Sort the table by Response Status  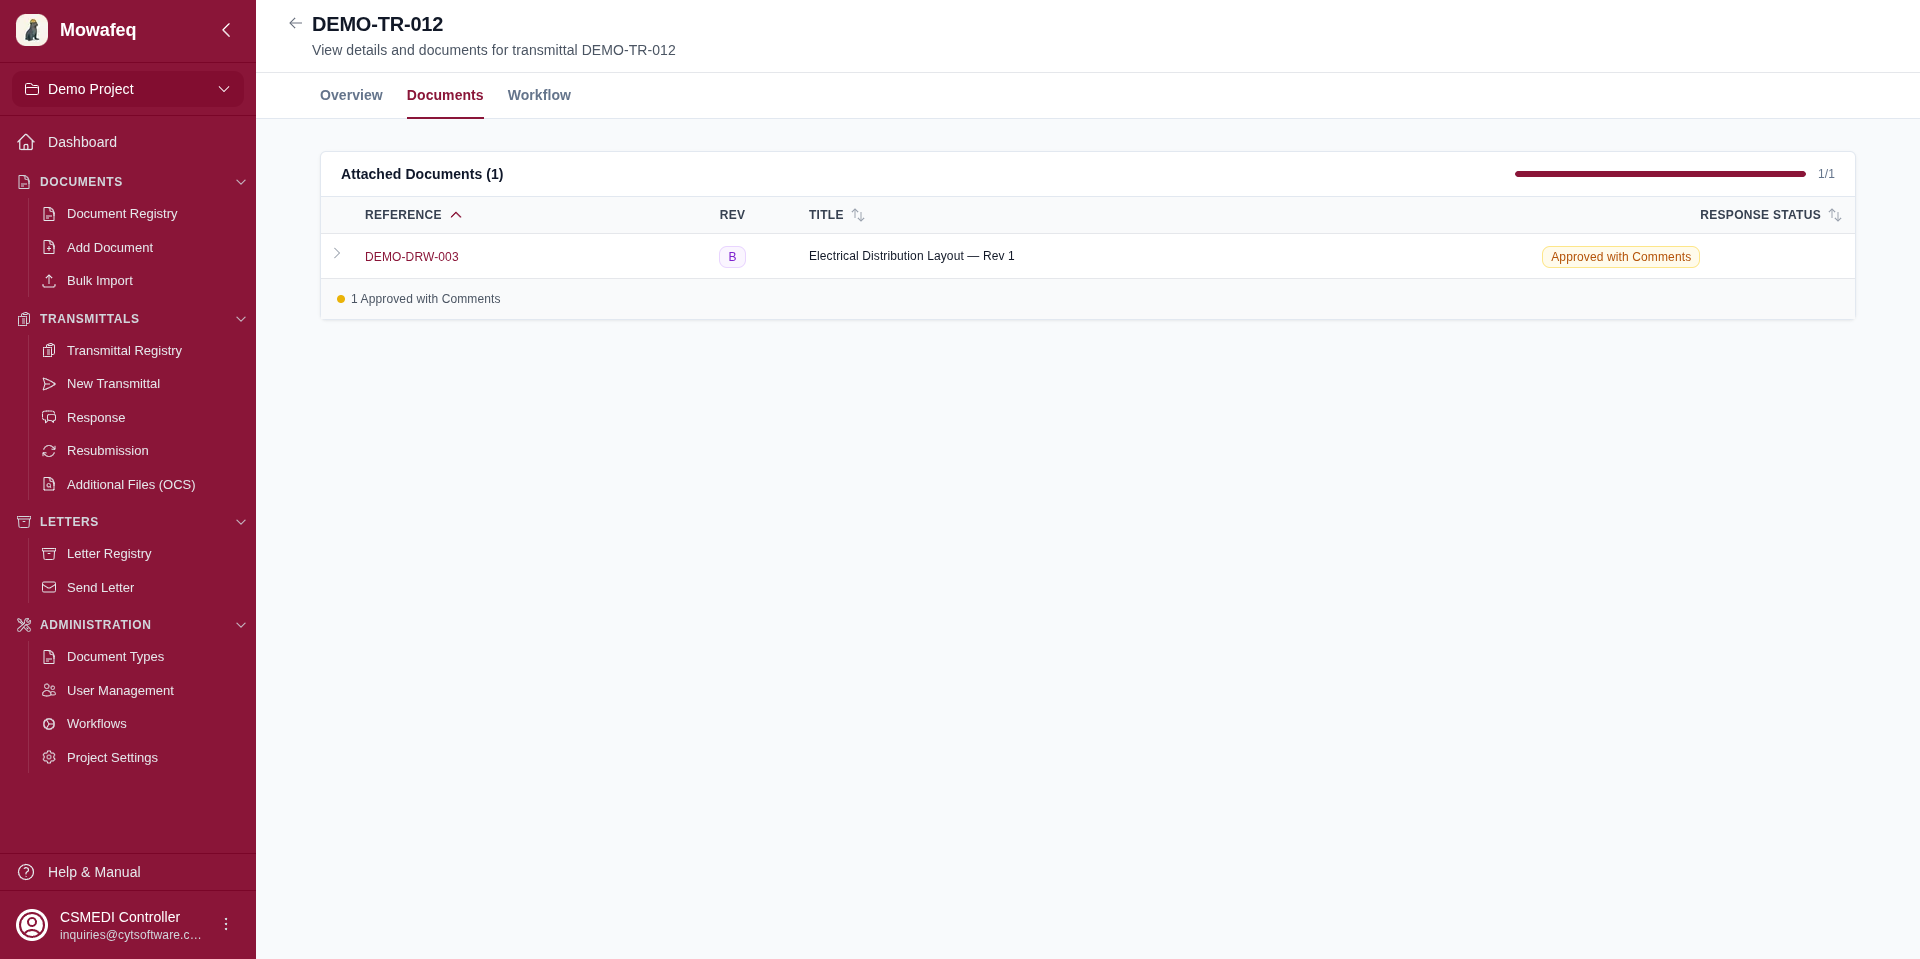point(1834,215)
